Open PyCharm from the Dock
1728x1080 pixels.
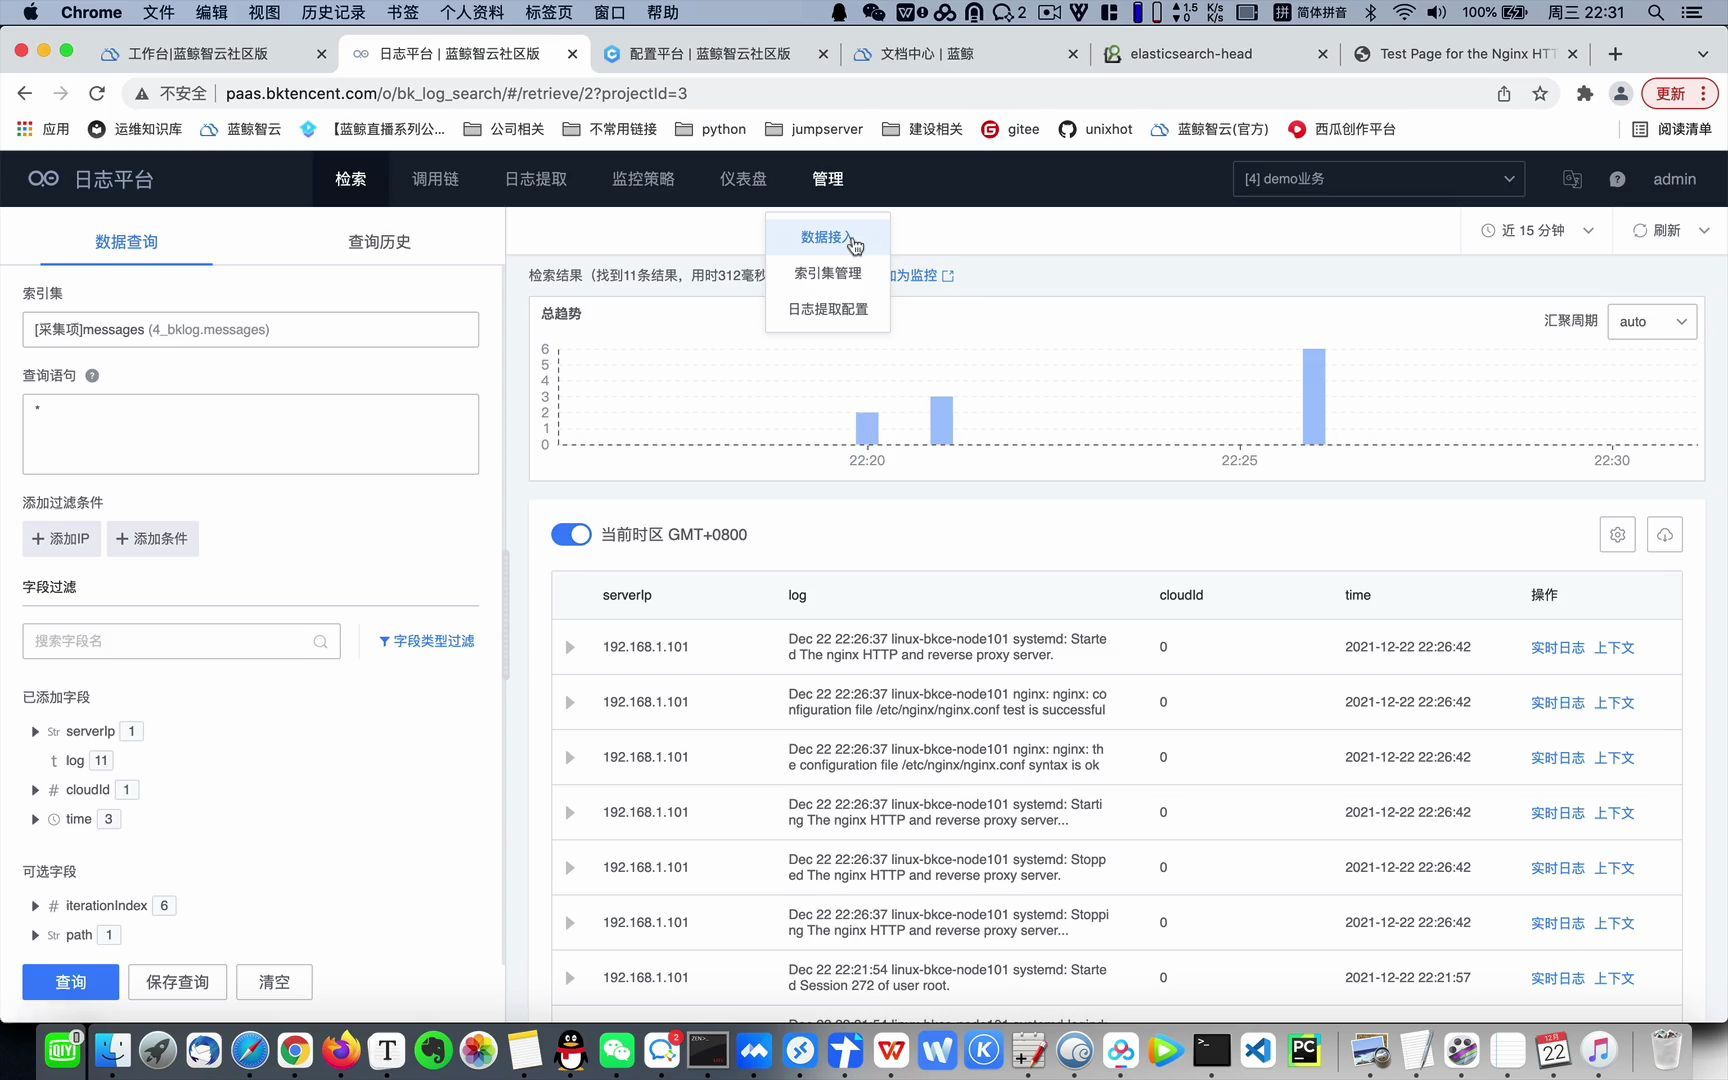[x=1304, y=1050]
